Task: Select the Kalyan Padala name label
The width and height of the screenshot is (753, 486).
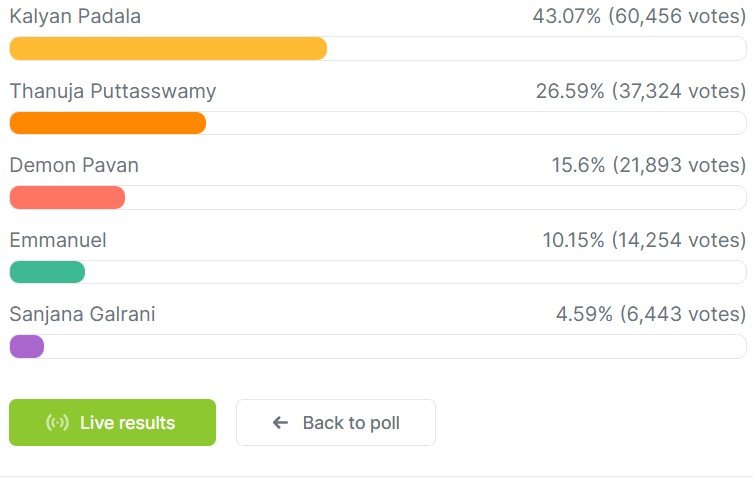Action: pyautogui.click(x=75, y=16)
